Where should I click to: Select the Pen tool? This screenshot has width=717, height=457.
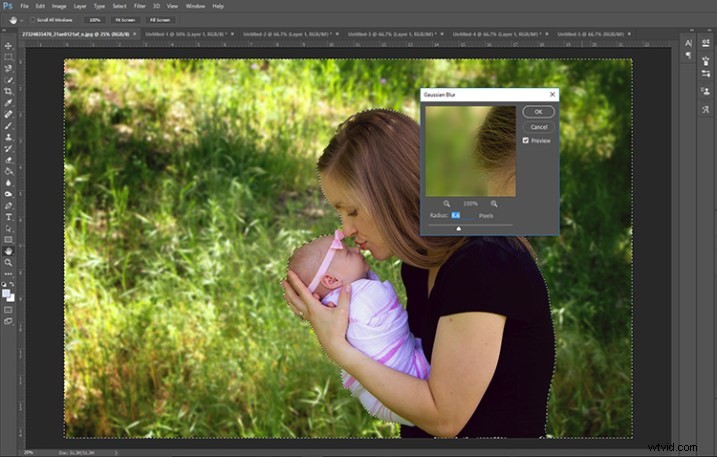[8, 206]
